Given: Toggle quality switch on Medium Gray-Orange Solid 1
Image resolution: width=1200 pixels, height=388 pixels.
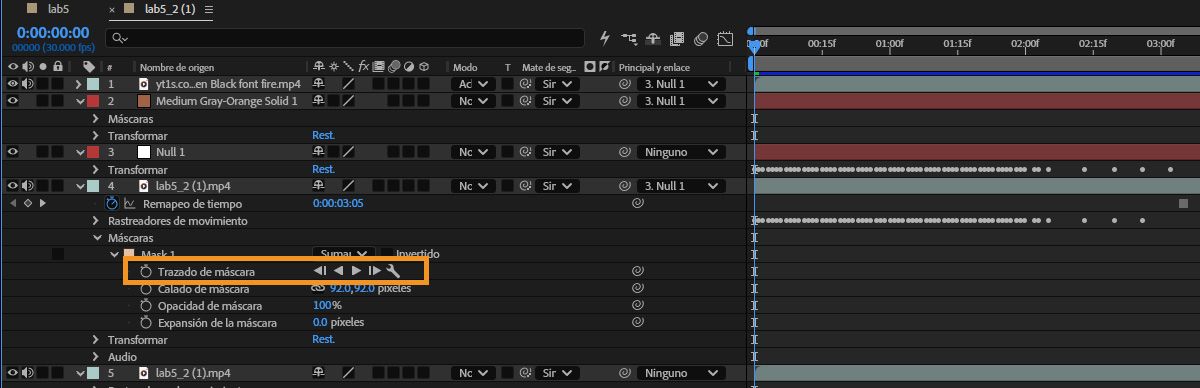Looking at the screenshot, I should coord(348,101).
